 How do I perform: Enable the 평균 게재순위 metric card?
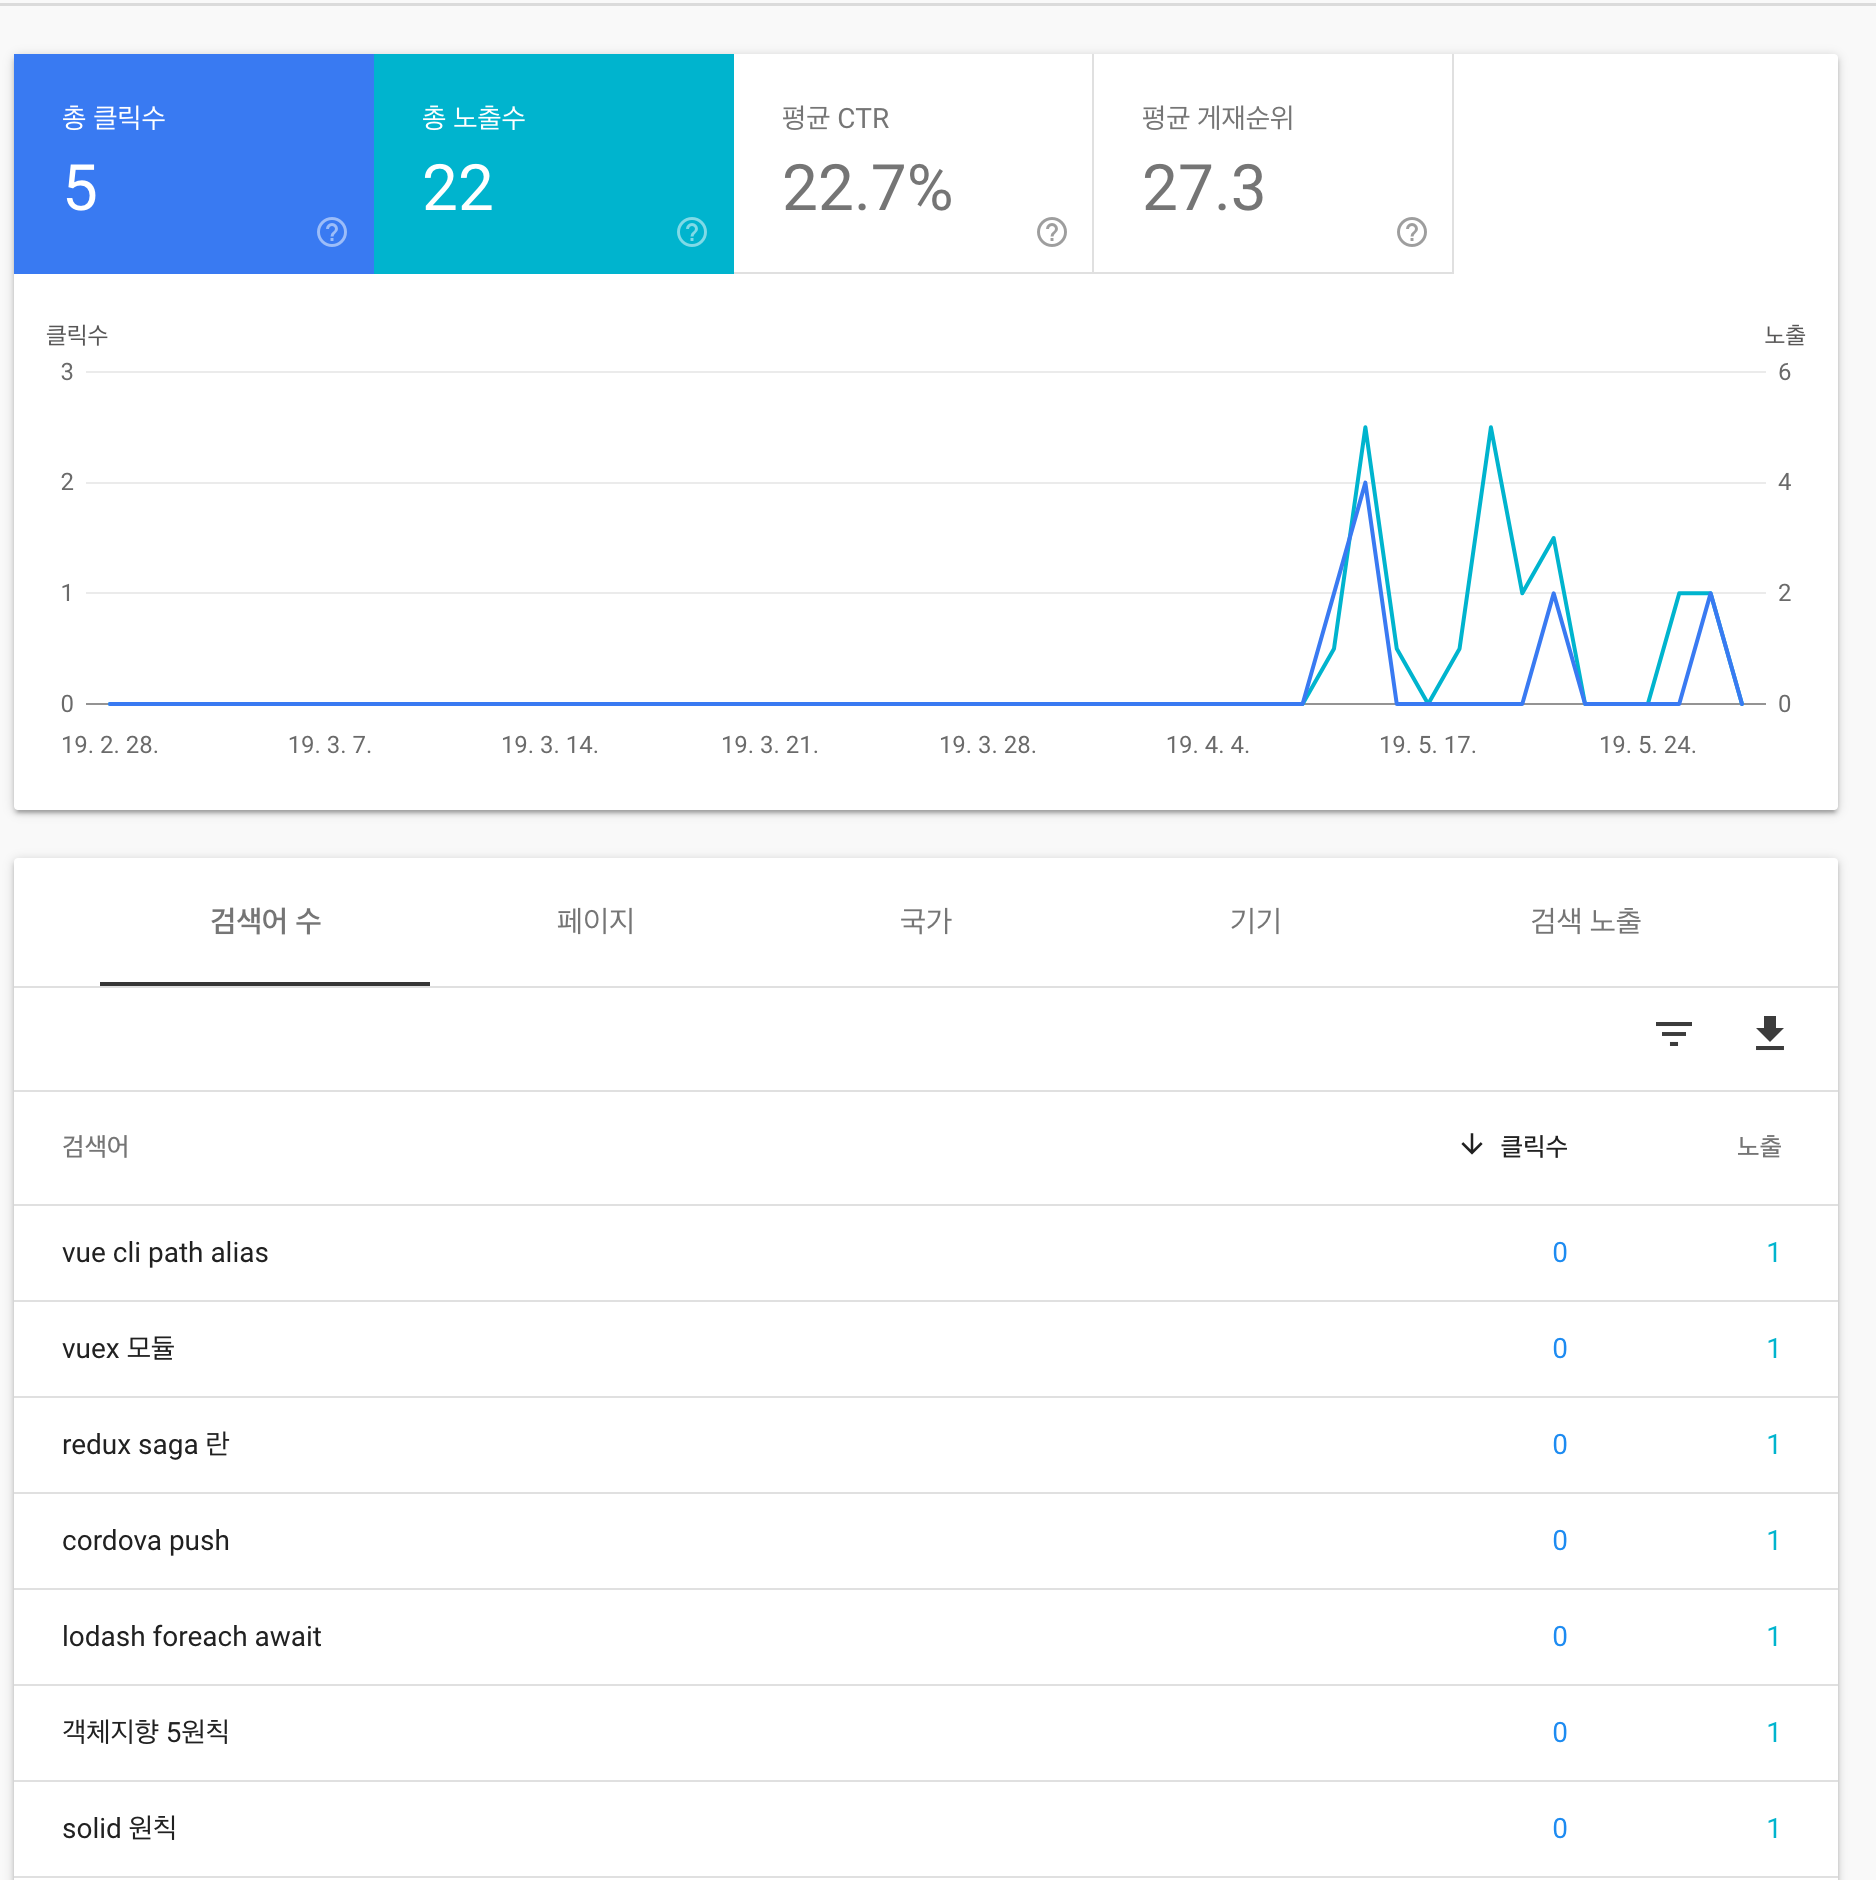(1273, 164)
